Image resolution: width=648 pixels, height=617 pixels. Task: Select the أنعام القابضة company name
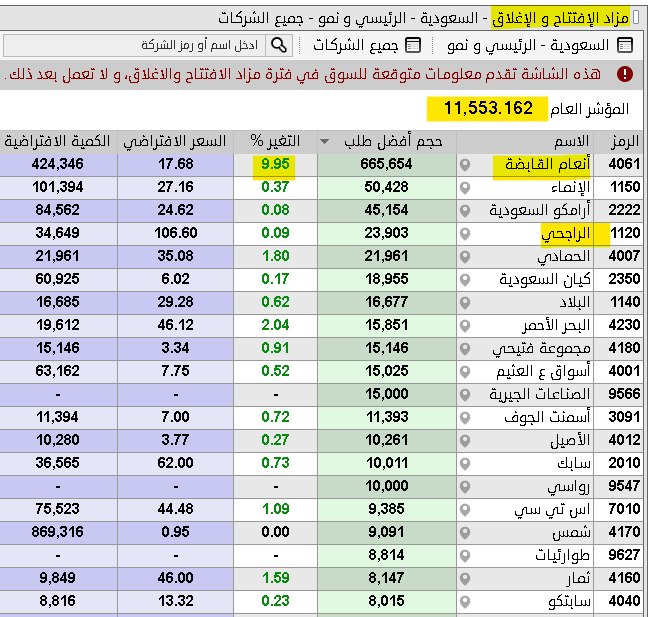tap(547, 164)
